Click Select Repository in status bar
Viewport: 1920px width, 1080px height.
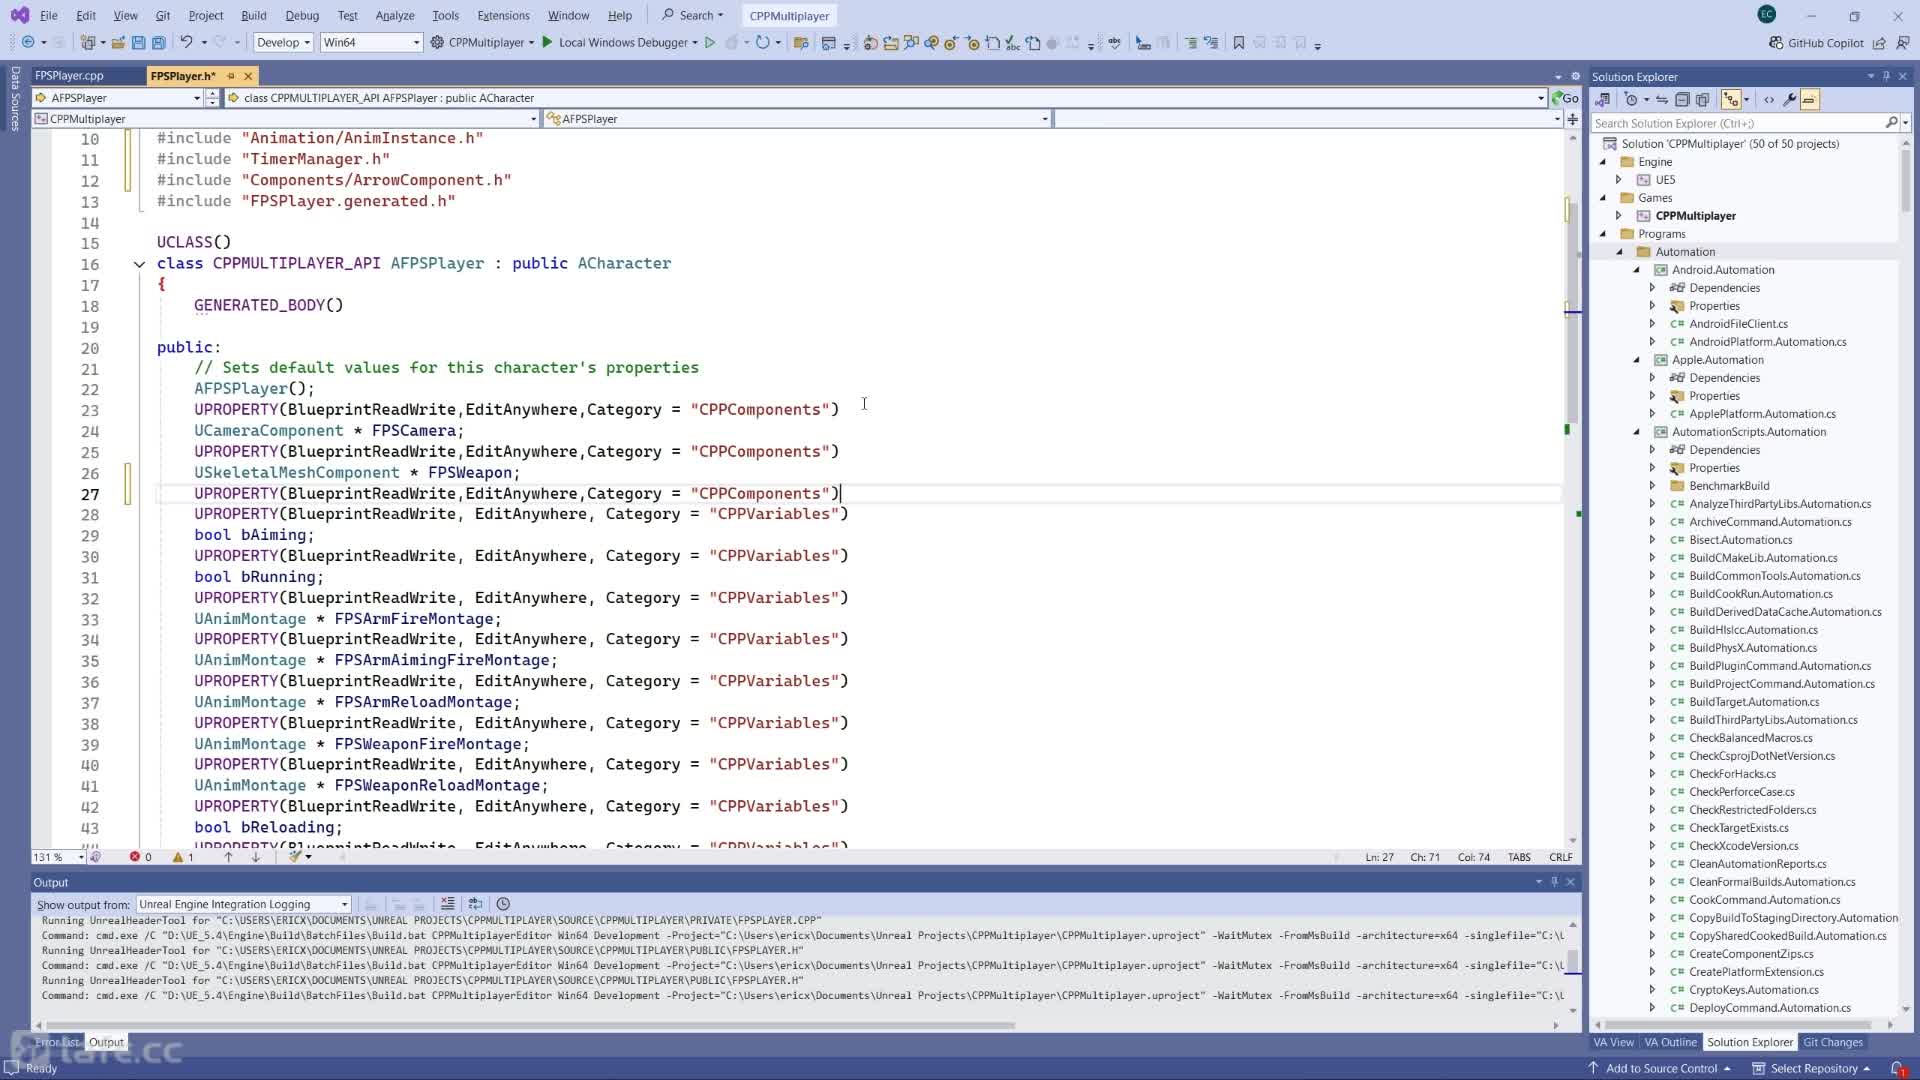[1813, 1068]
